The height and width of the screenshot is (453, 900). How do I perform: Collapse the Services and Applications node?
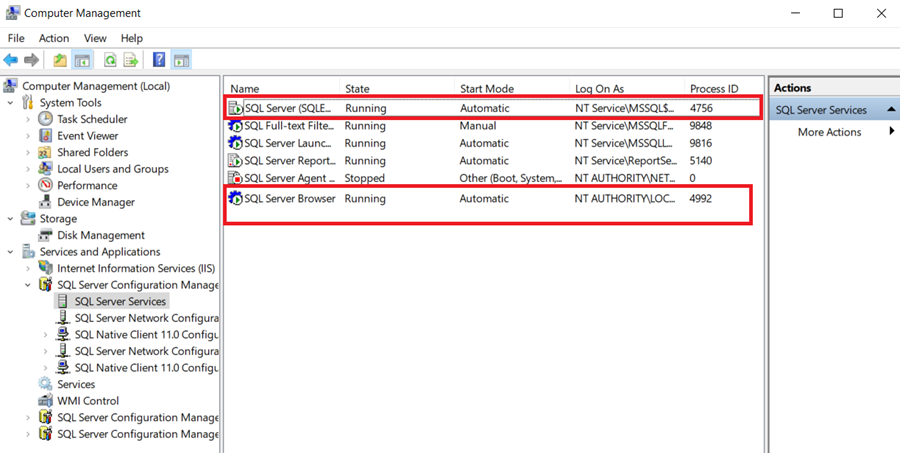[10, 252]
